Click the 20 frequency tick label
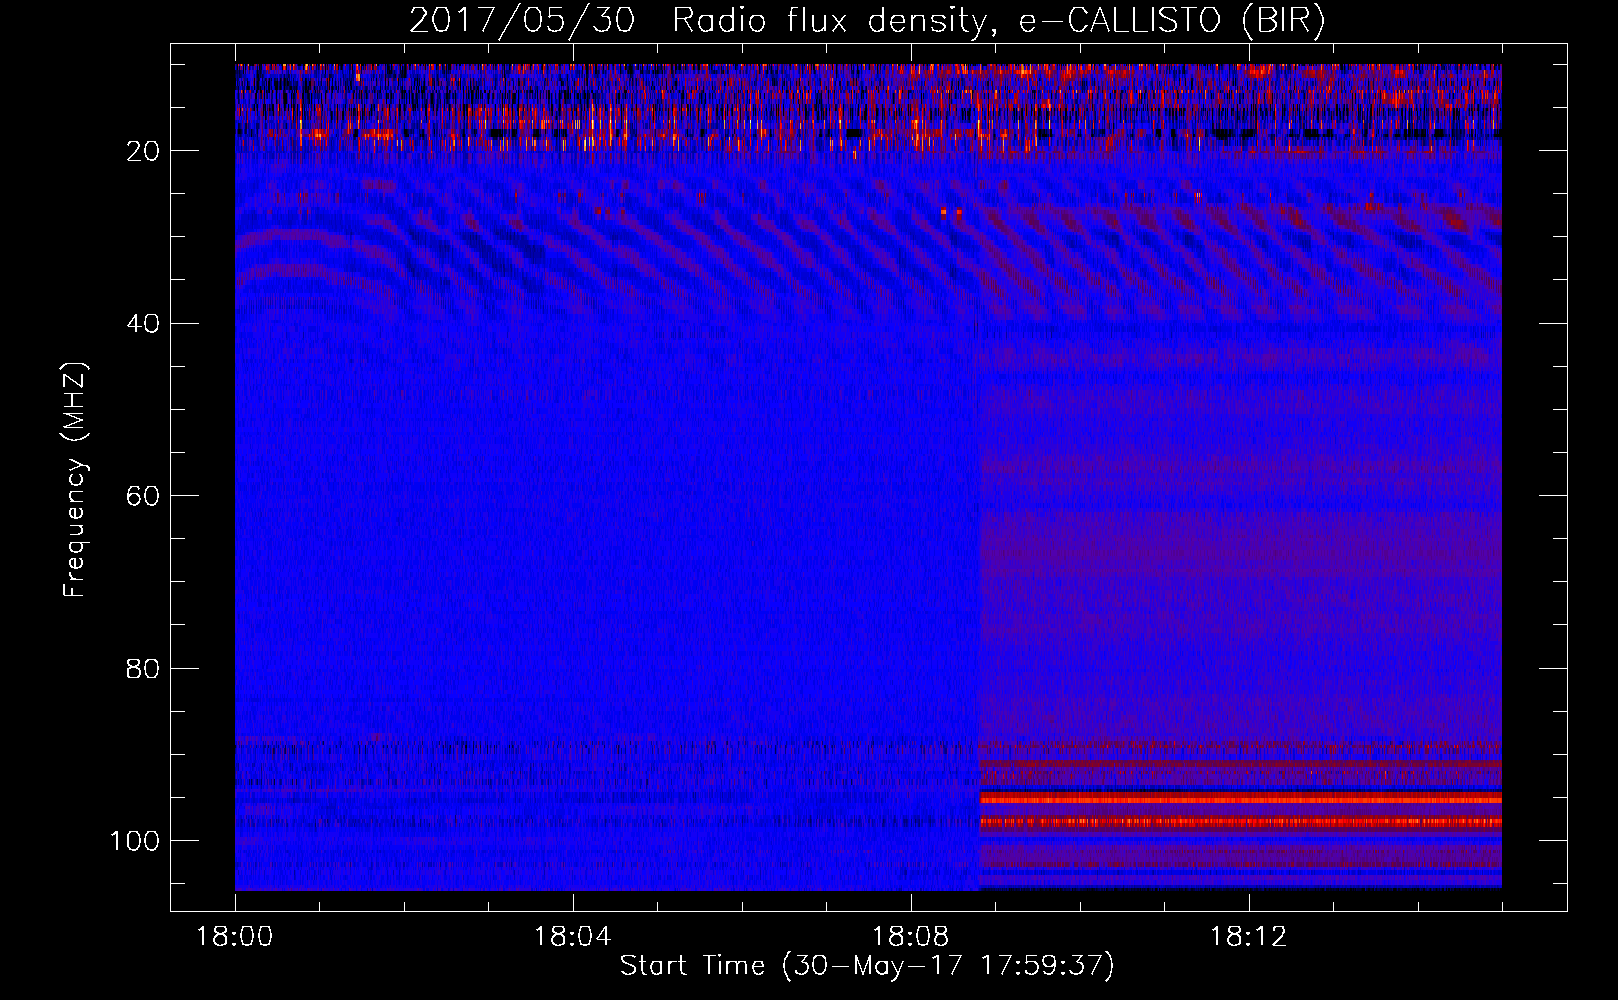This screenshot has width=1618, height=1000. tap(144, 151)
